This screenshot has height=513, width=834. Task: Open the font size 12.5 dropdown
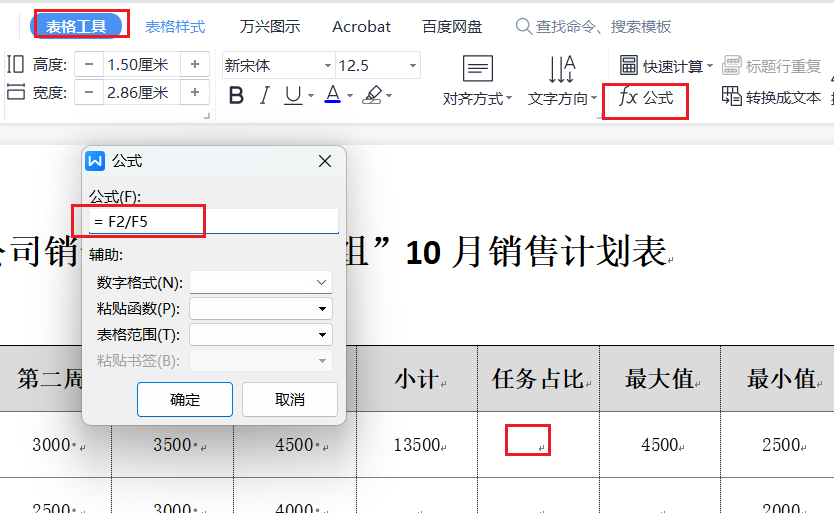pos(413,66)
